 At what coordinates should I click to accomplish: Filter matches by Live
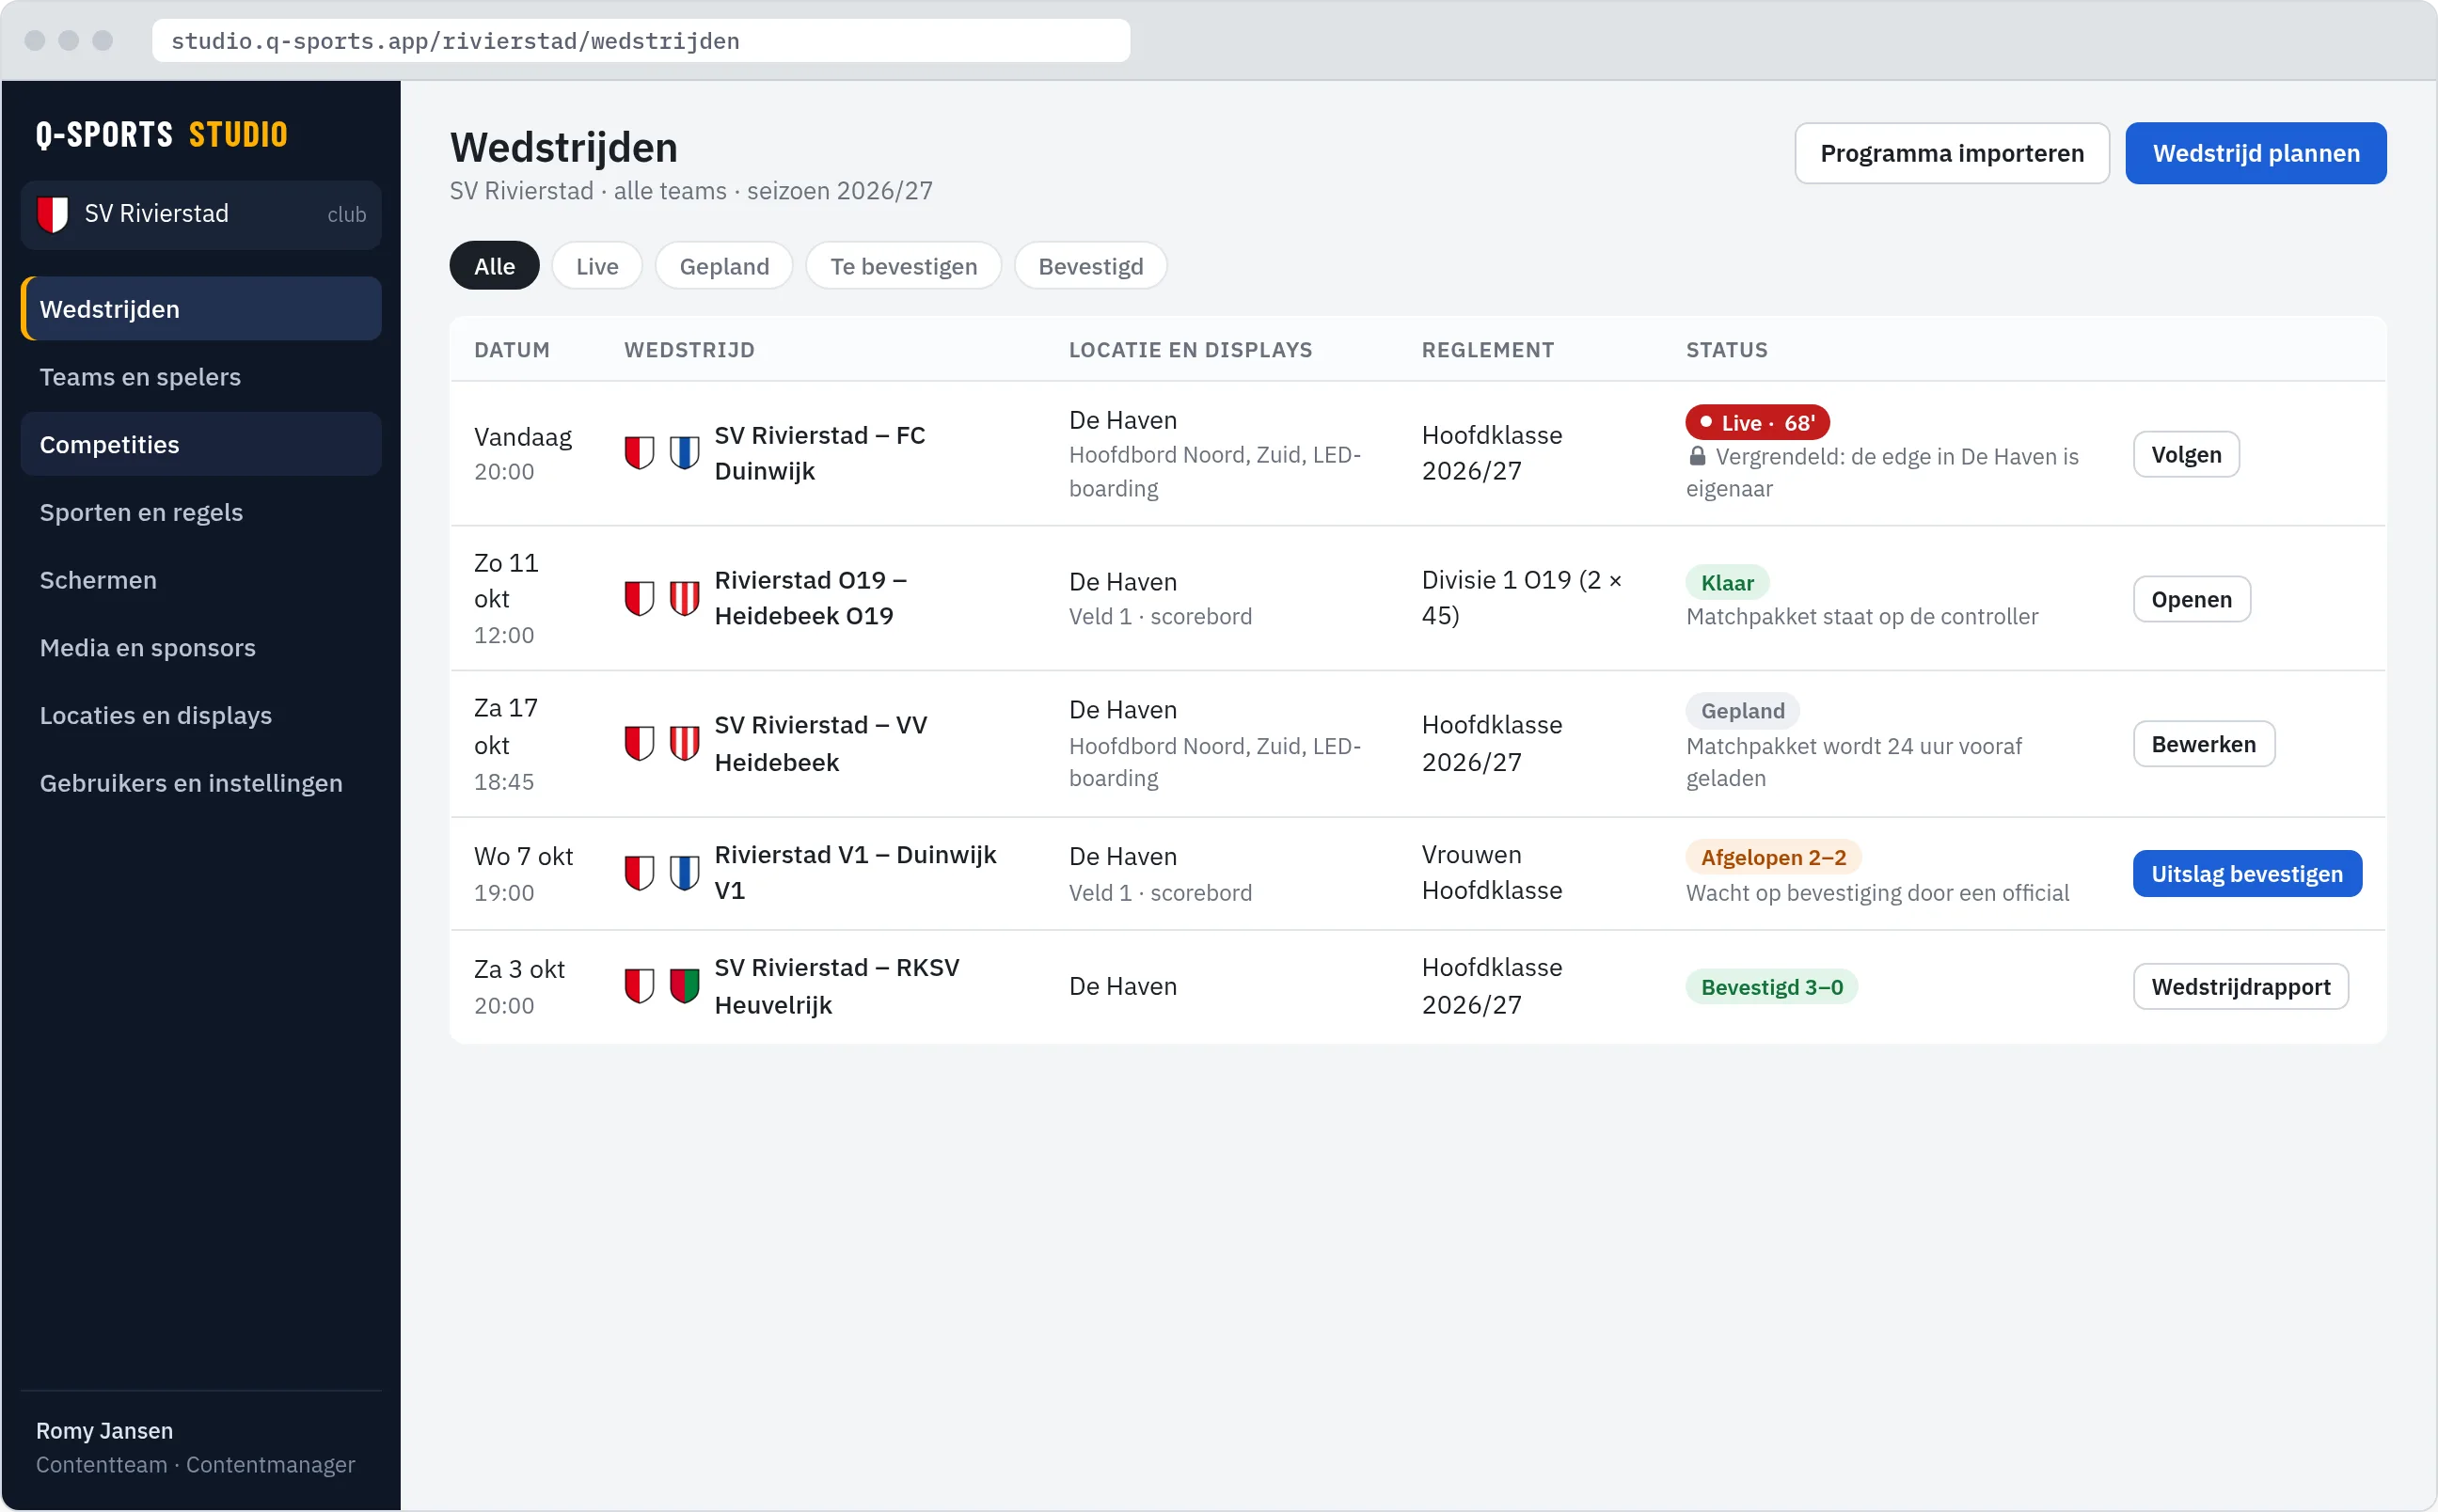(597, 266)
